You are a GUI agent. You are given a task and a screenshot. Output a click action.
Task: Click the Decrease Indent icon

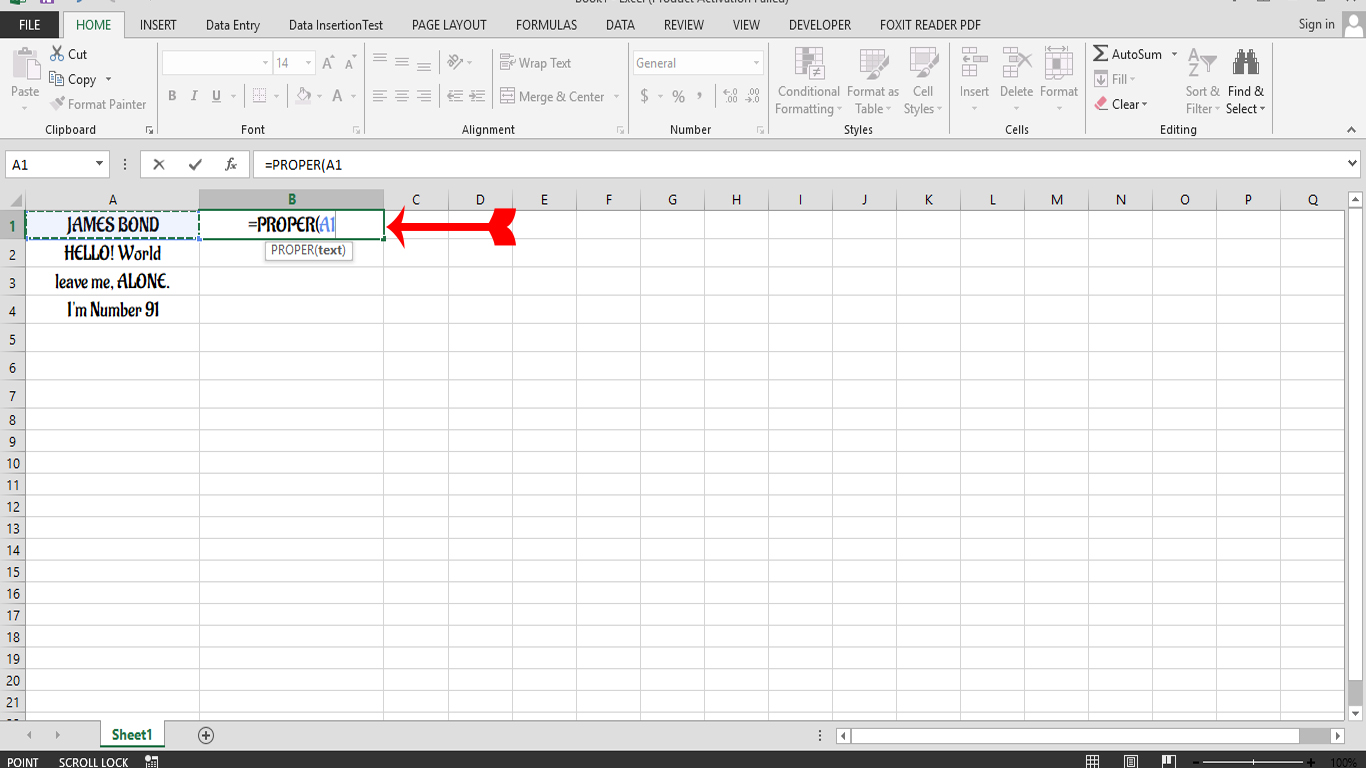click(x=455, y=96)
